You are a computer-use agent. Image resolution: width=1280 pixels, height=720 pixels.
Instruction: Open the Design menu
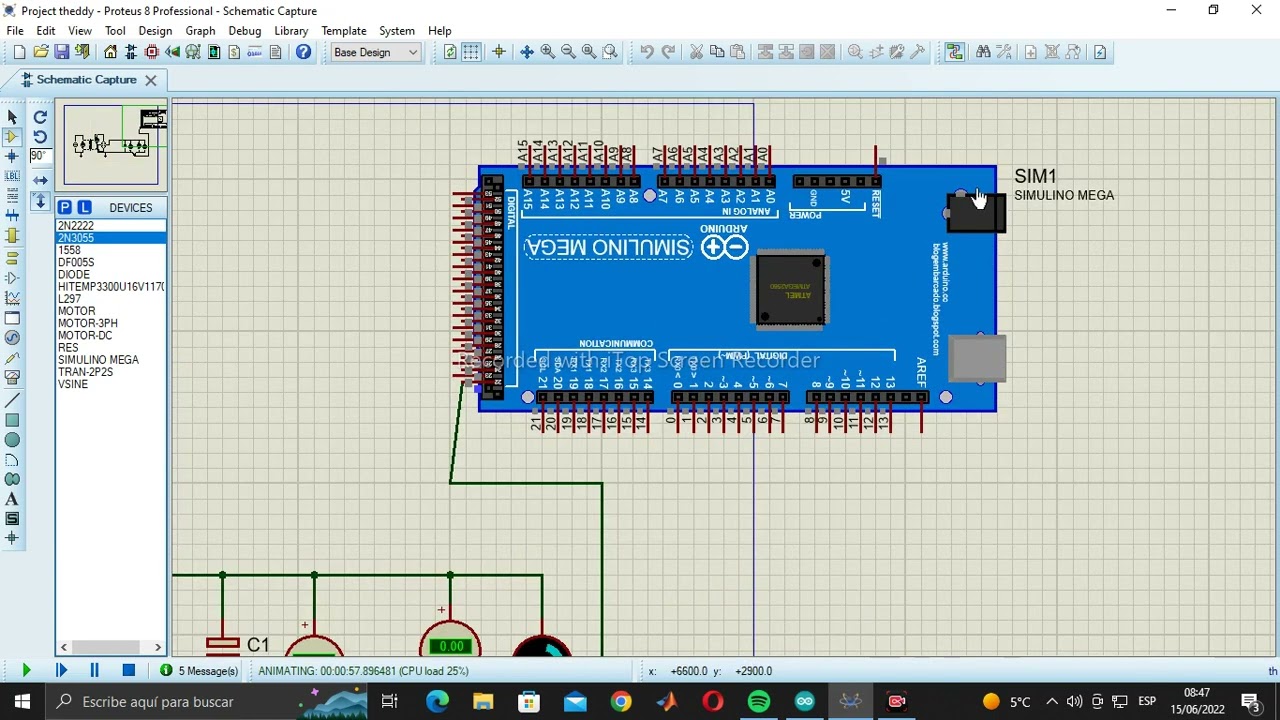pyautogui.click(x=155, y=31)
